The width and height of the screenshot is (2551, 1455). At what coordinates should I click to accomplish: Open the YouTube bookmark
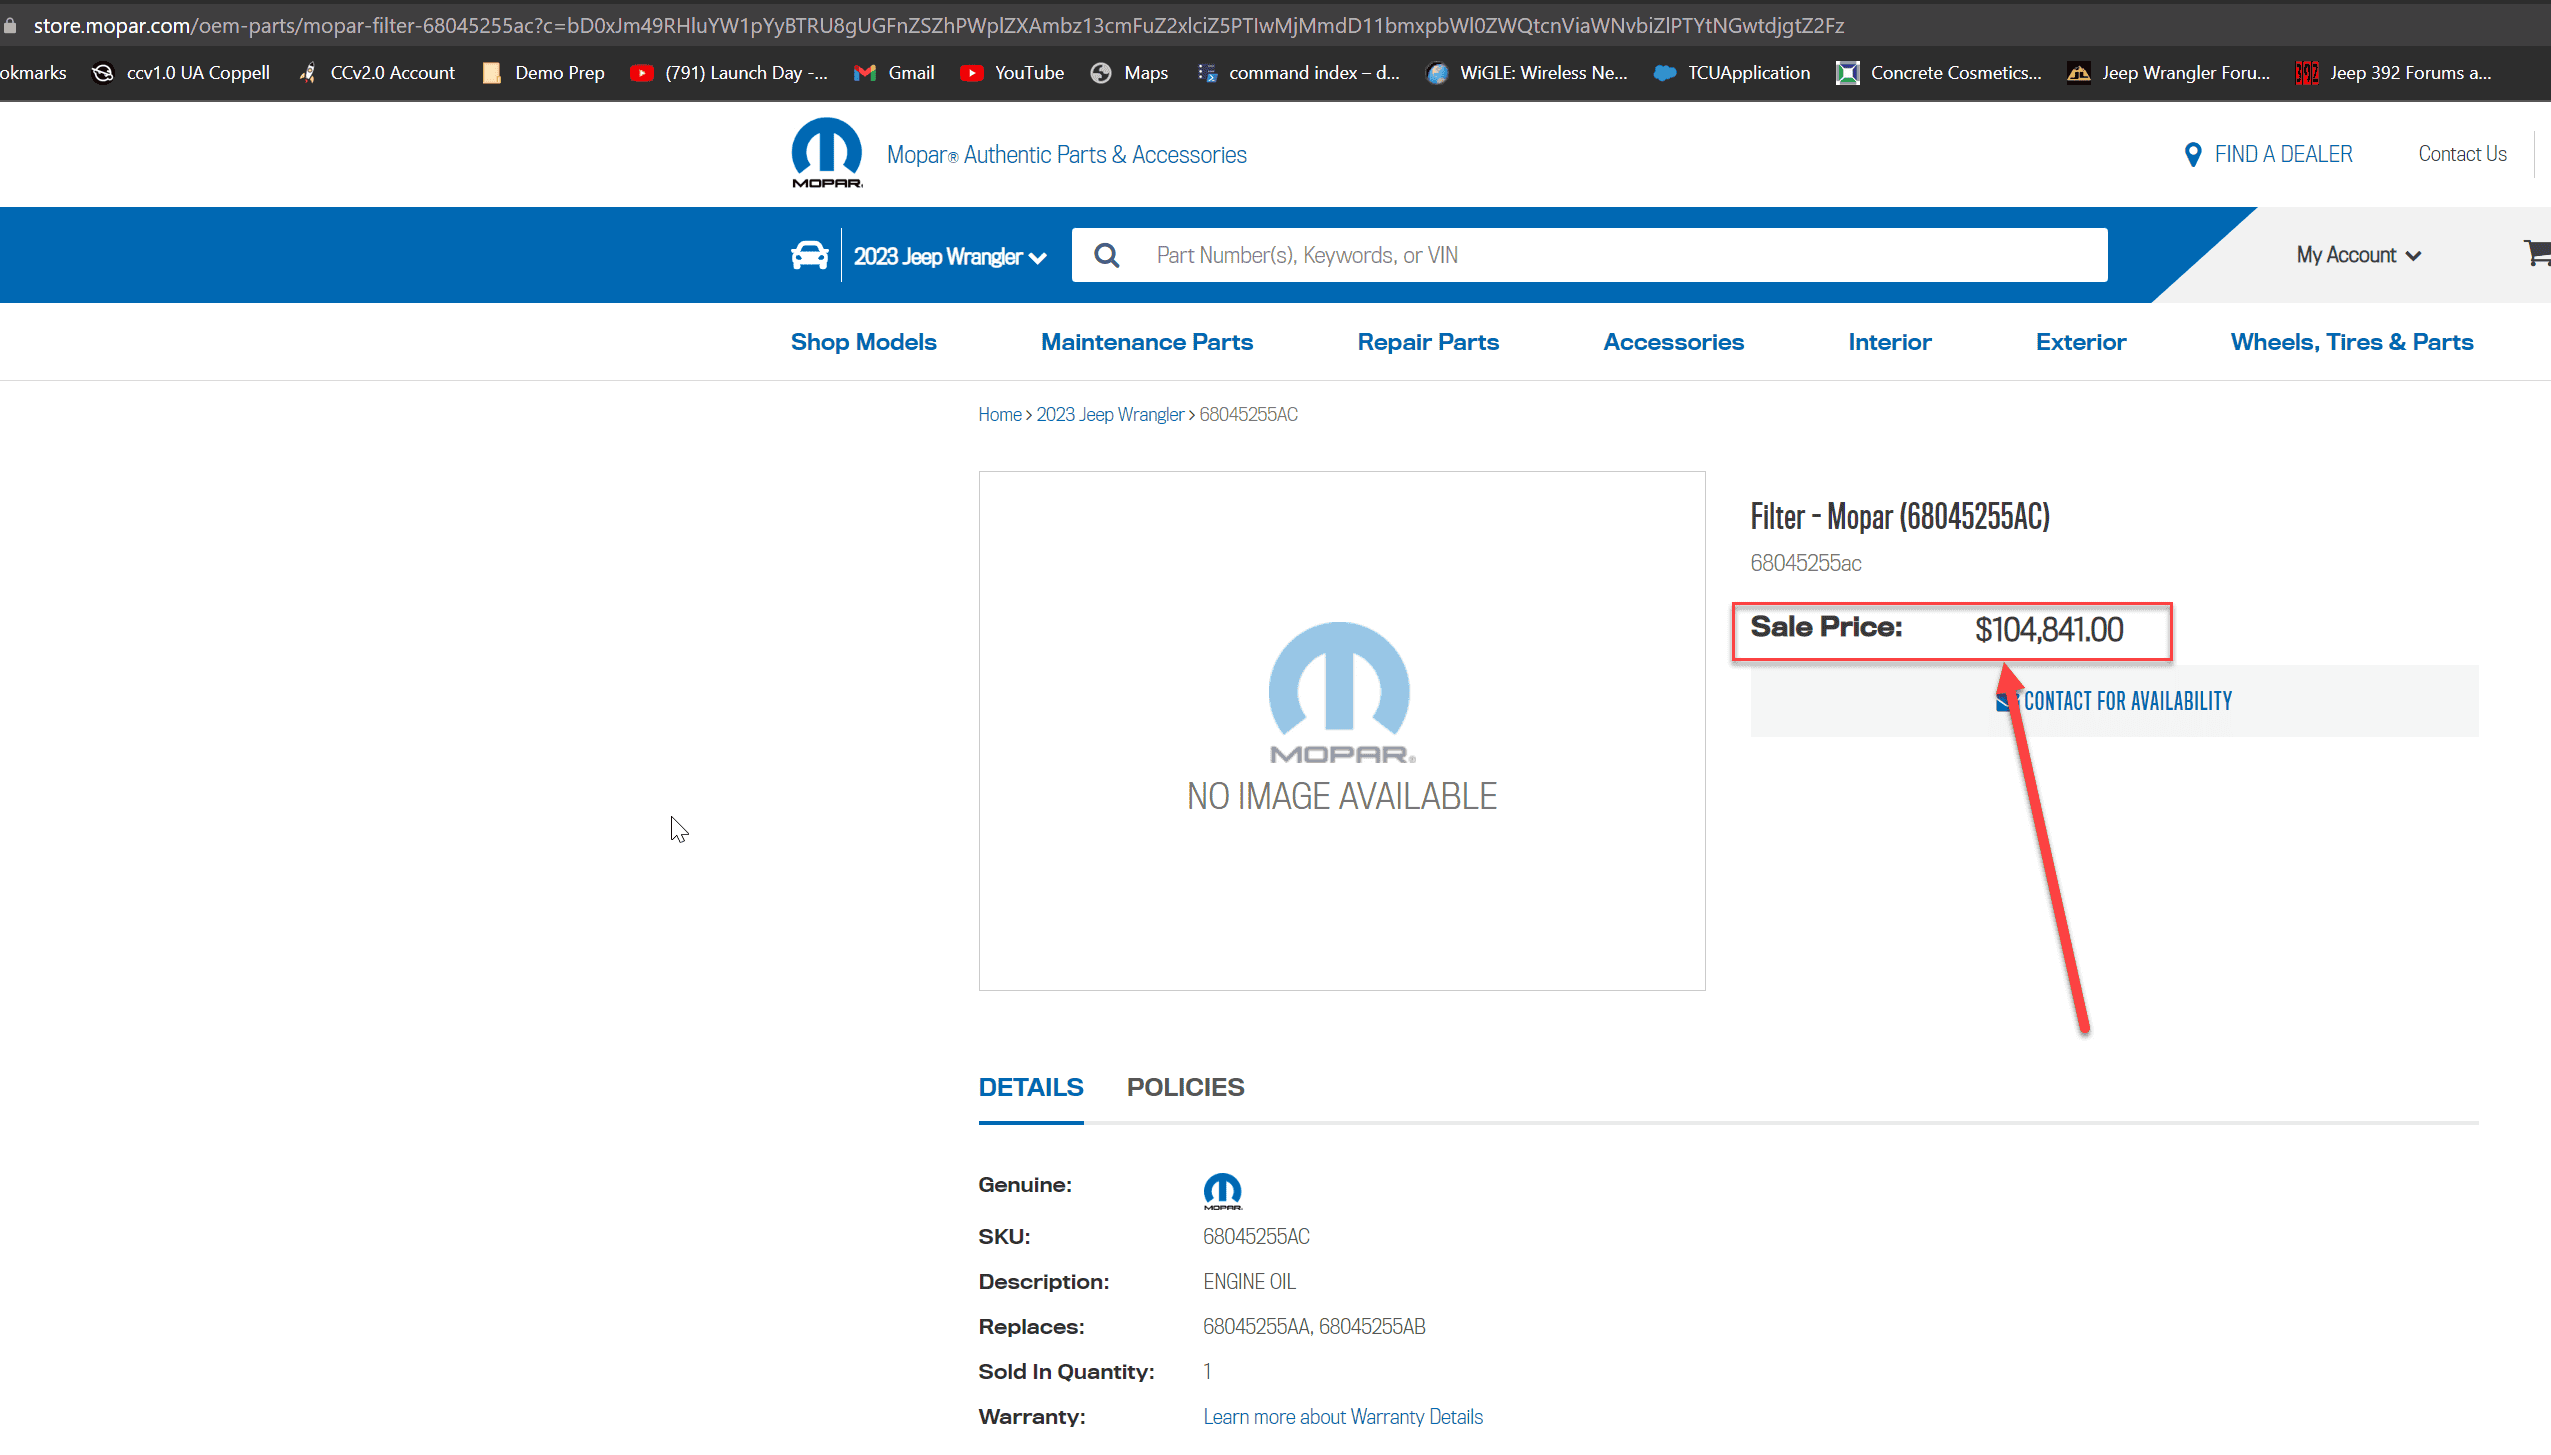[x=1012, y=73]
